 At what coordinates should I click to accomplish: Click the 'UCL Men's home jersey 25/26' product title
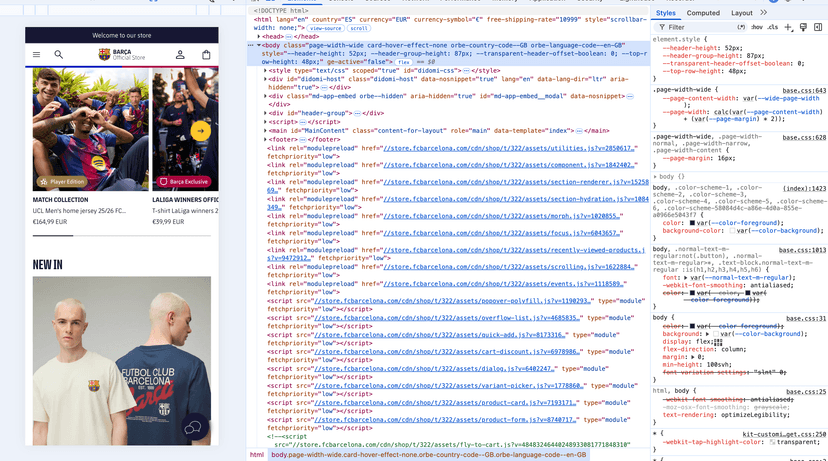tap(79, 211)
